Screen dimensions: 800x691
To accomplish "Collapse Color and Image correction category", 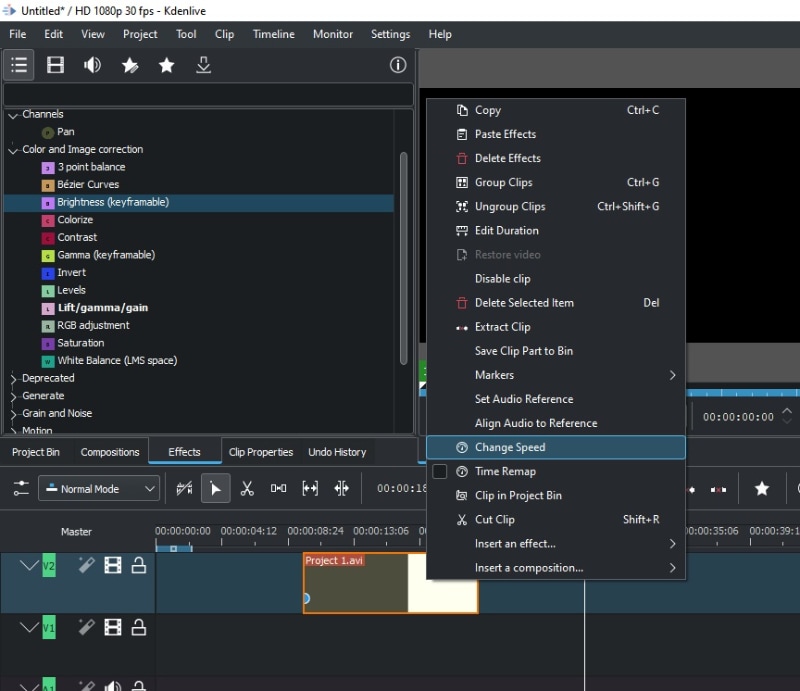I will tap(13, 150).
